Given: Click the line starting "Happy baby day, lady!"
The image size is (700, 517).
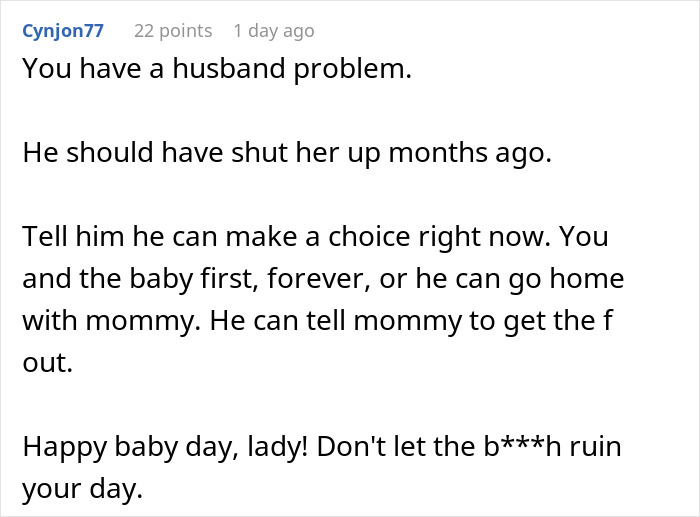Looking at the screenshot, I should click(x=321, y=446).
